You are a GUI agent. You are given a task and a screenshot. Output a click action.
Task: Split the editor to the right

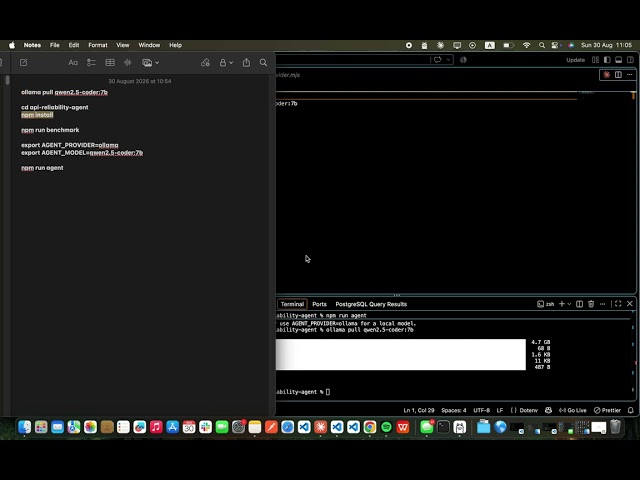click(x=618, y=75)
